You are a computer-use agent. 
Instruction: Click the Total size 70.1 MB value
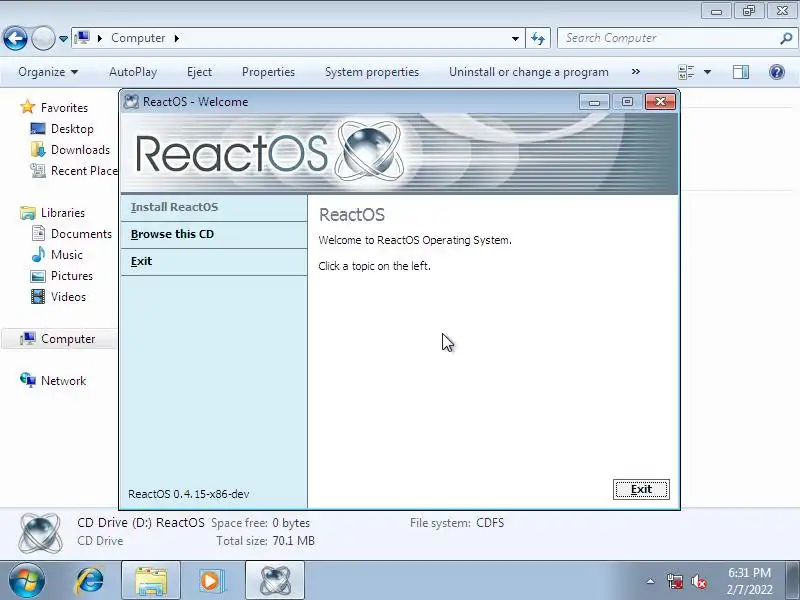[x=293, y=541]
